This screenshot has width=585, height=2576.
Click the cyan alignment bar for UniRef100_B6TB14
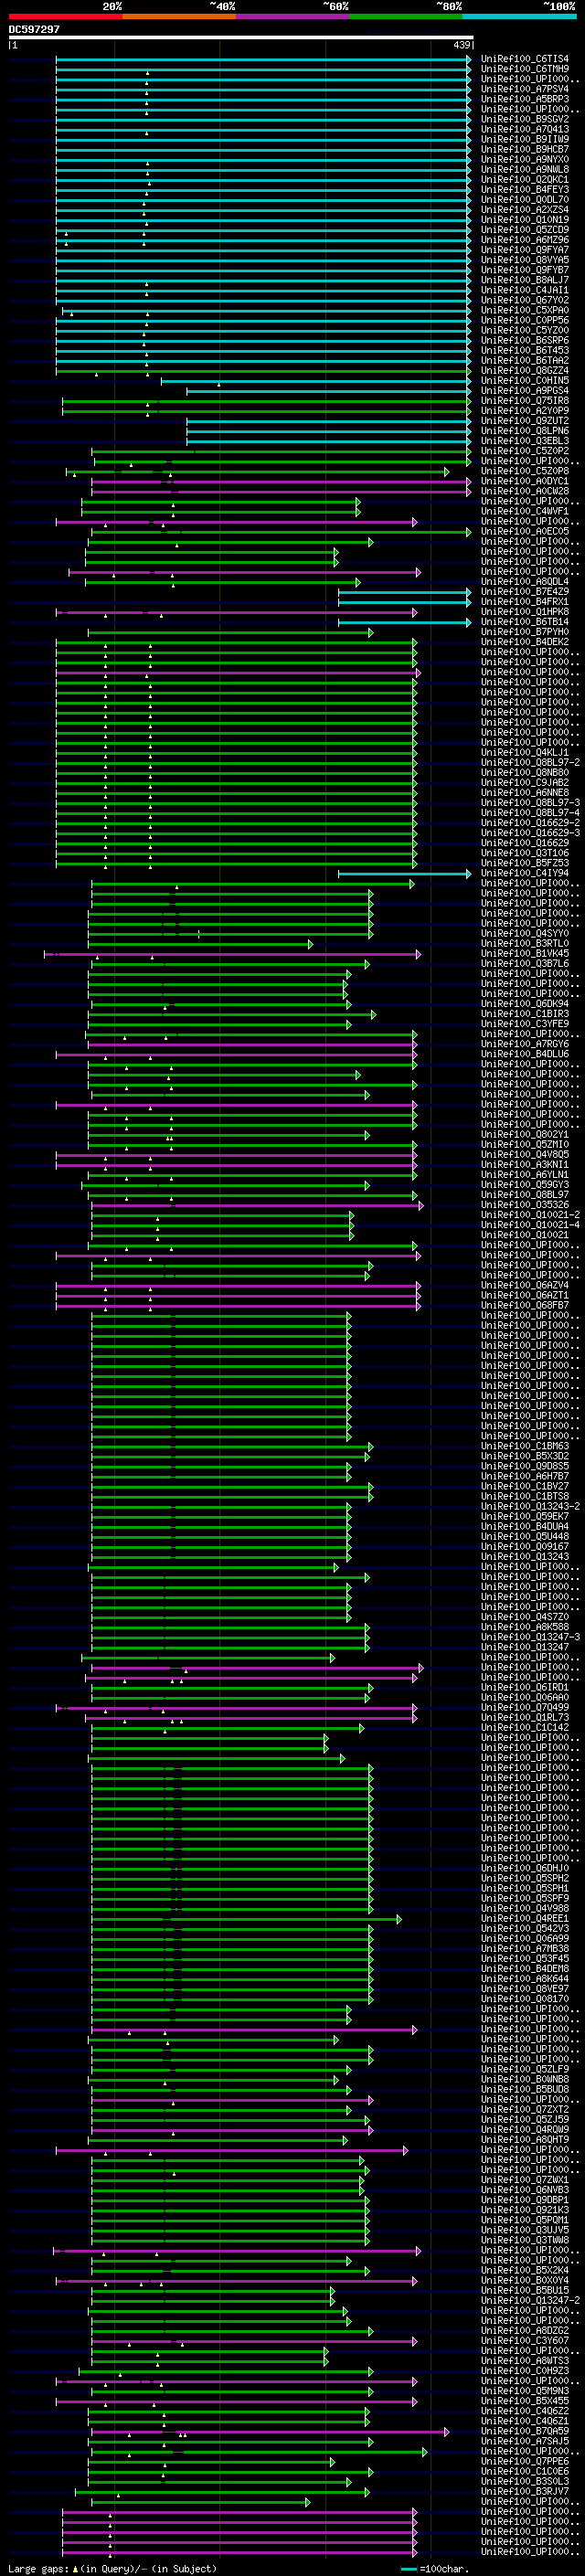coord(404,622)
